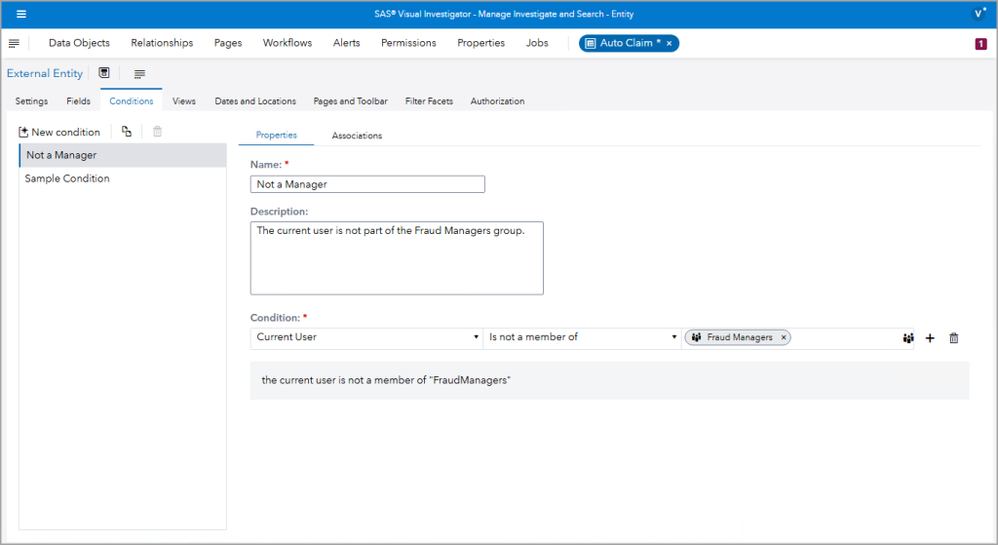Delete the condition row with trash icon

(x=953, y=338)
